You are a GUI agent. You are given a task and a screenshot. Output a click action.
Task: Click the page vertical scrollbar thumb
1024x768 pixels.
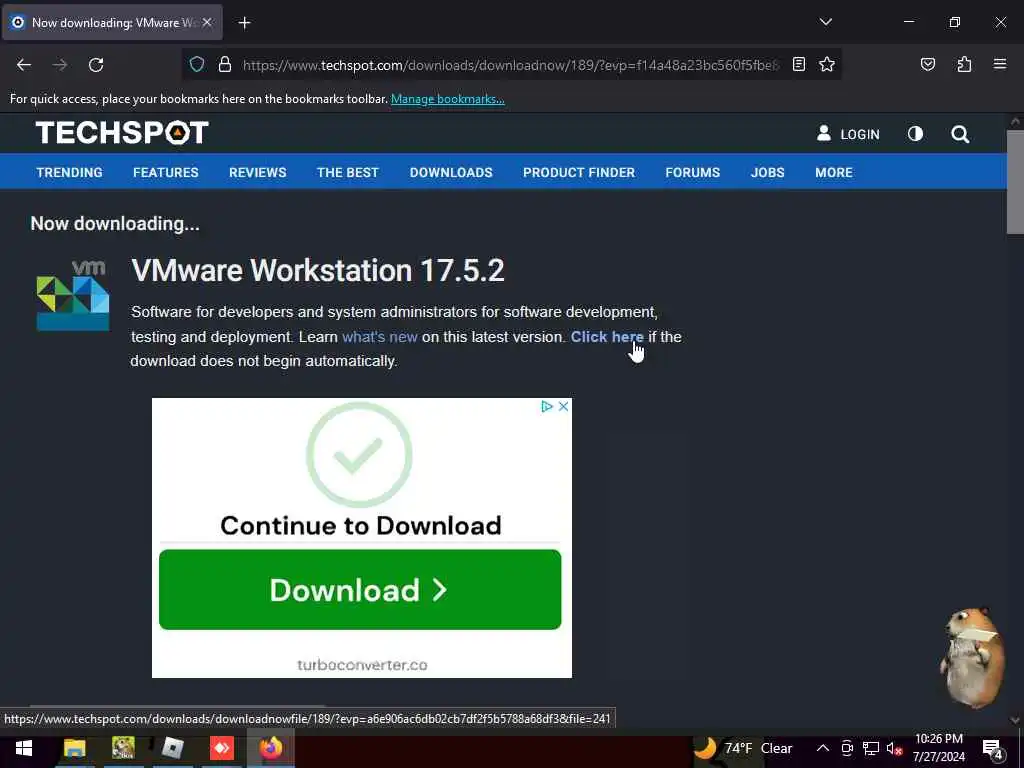coord(1015,181)
